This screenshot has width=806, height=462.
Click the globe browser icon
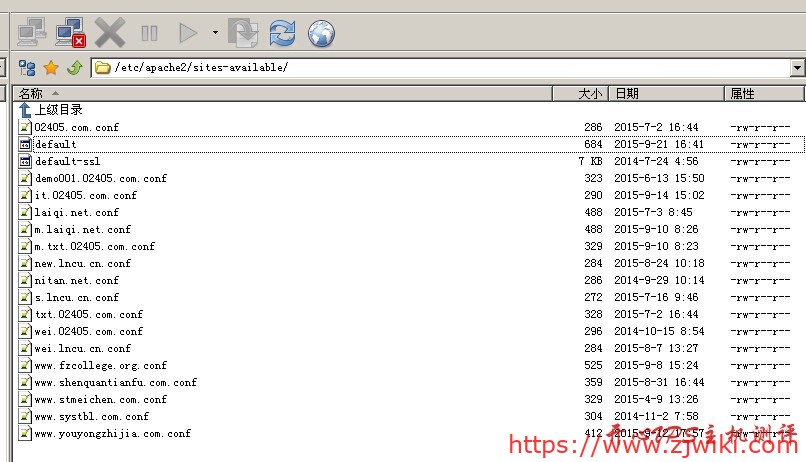321,33
